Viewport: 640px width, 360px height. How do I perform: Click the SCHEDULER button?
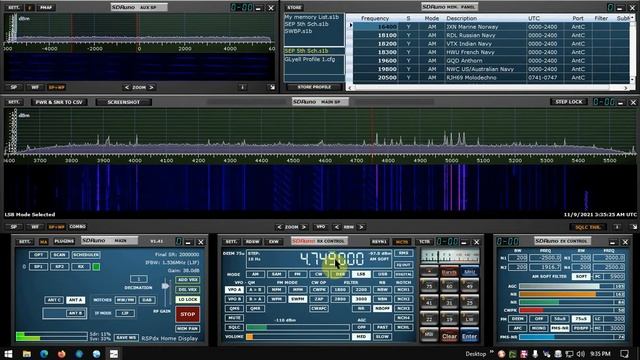(86, 255)
